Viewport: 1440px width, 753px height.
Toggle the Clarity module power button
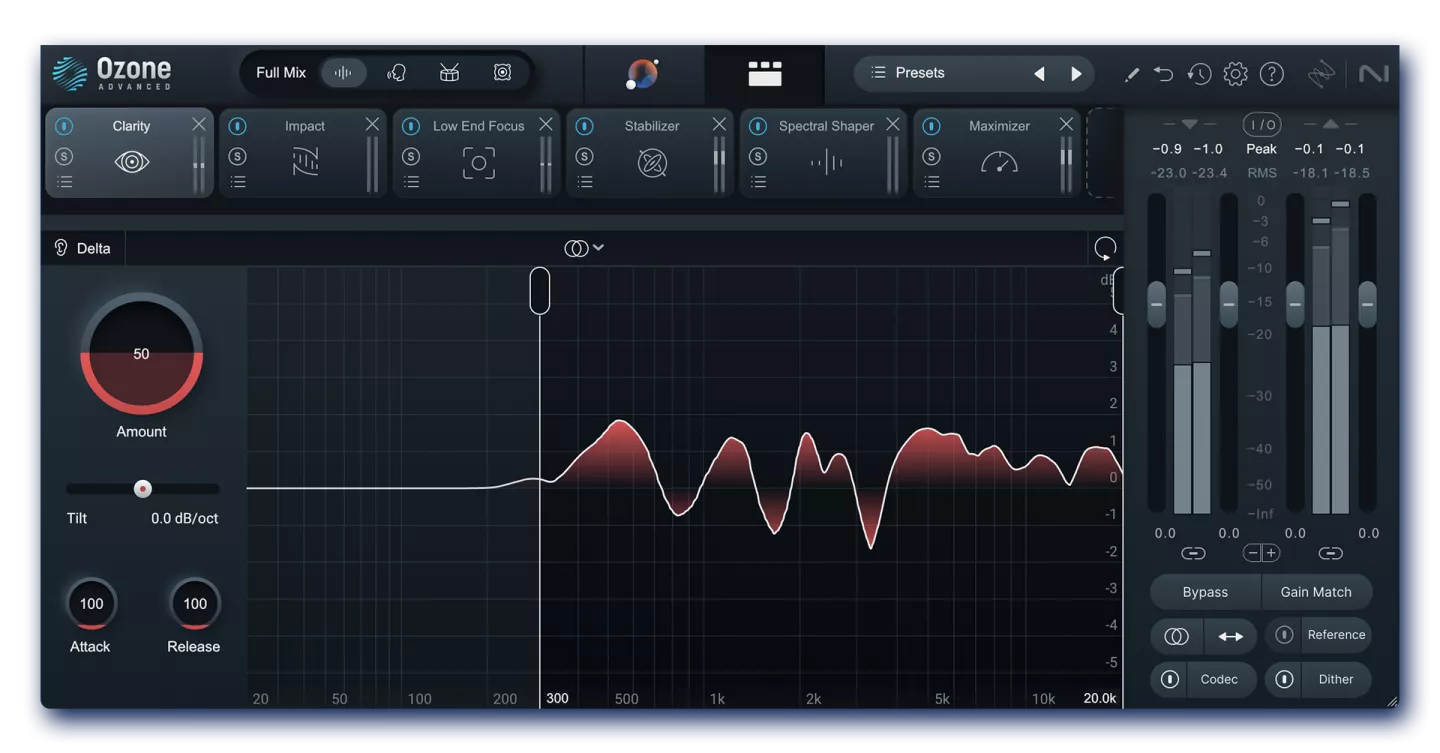pos(64,127)
